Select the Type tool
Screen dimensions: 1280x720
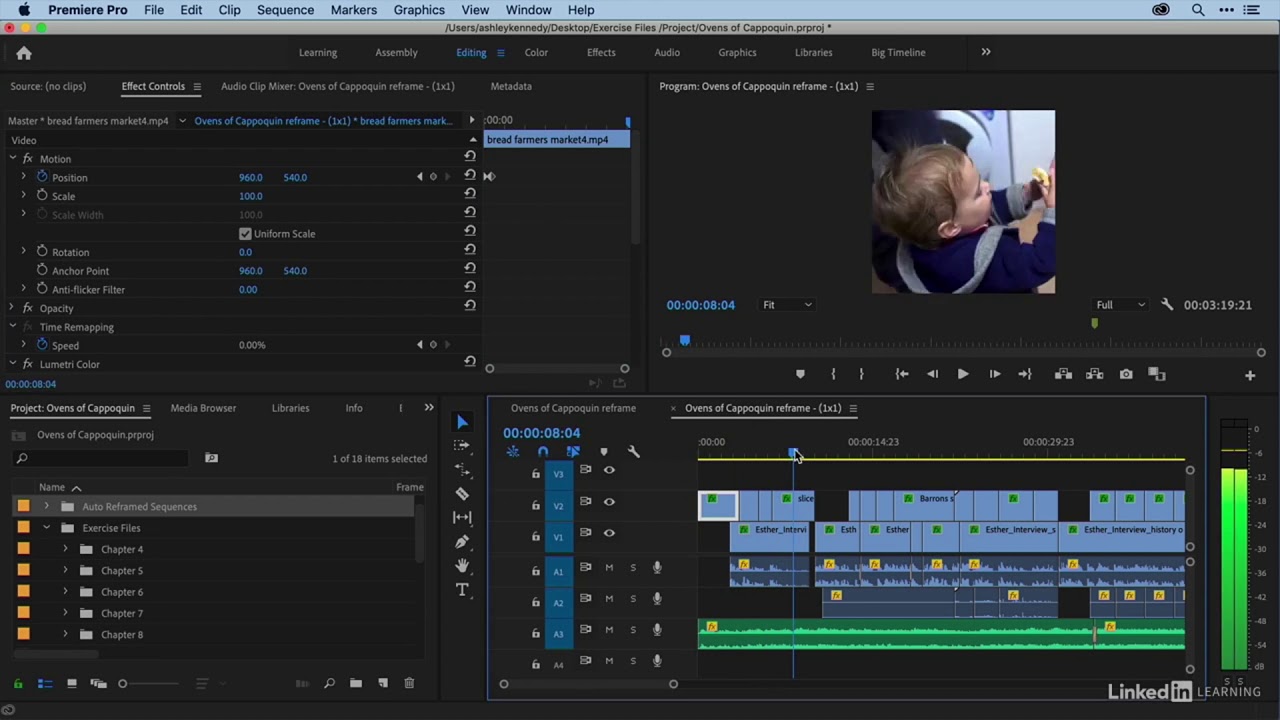point(462,589)
